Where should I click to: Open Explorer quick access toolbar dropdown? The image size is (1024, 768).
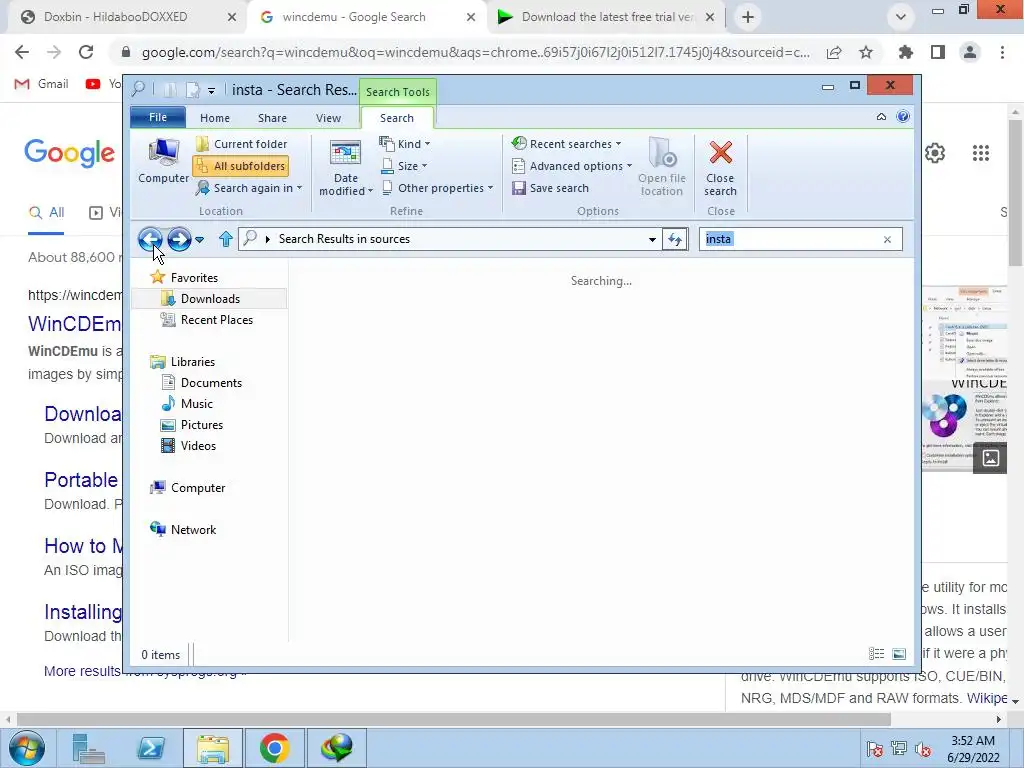[x=212, y=91]
